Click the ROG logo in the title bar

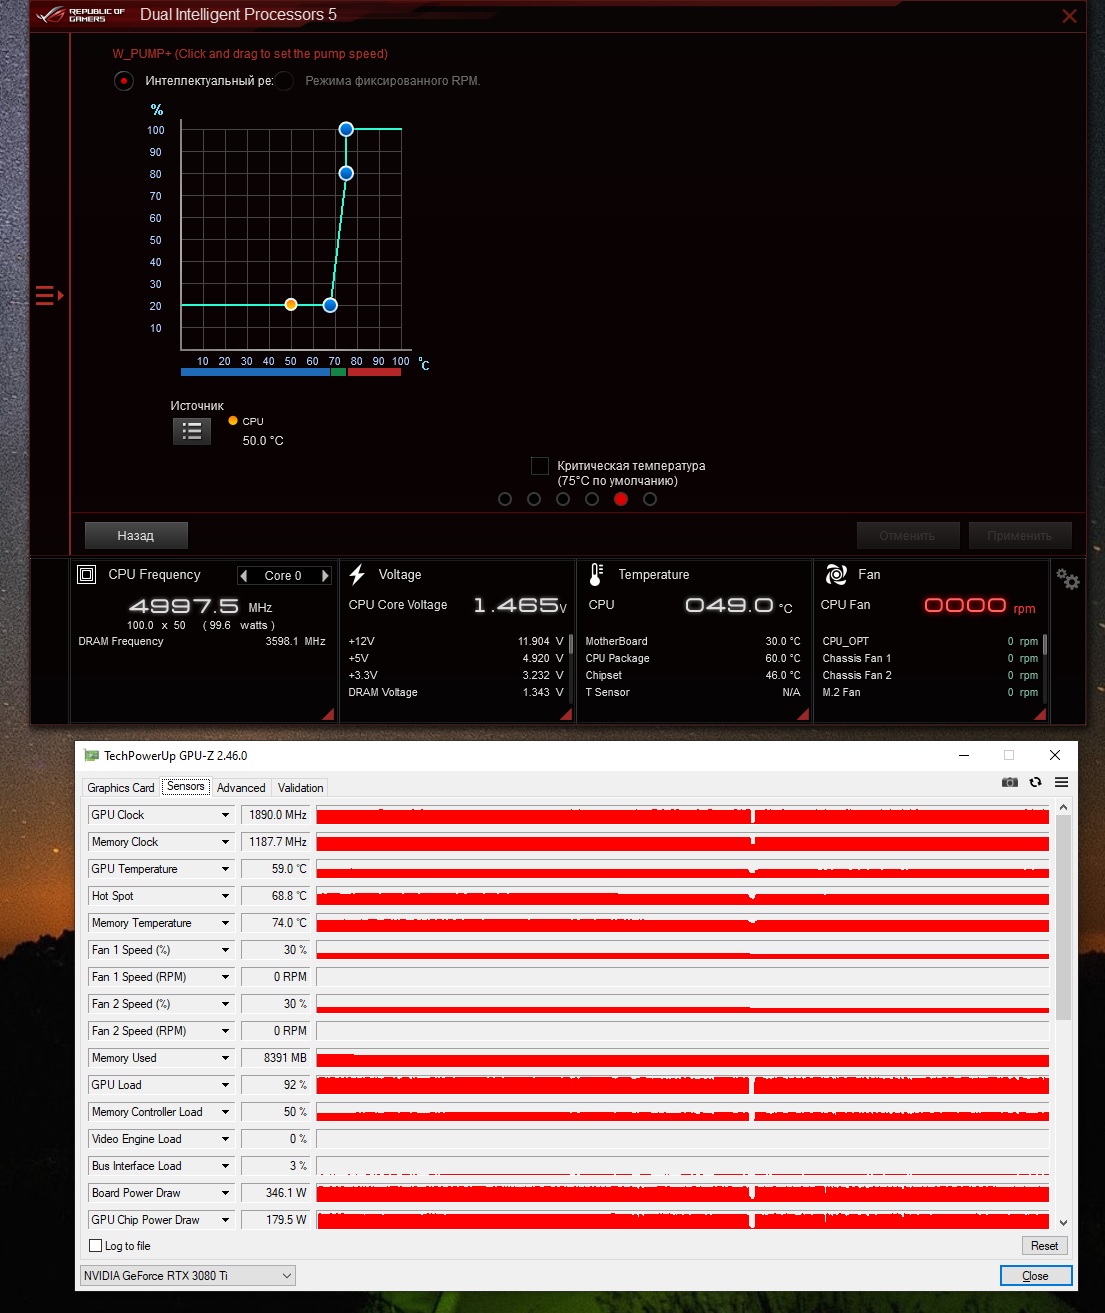(x=50, y=15)
